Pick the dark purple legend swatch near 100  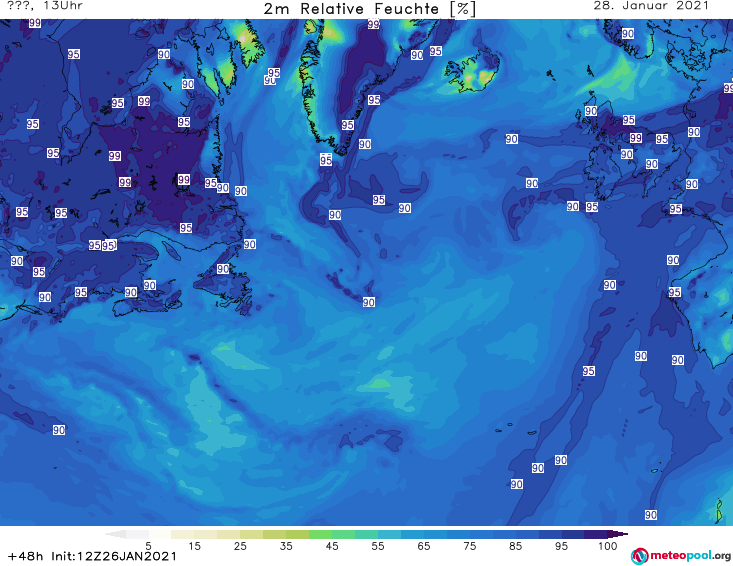pyautogui.click(x=596, y=534)
